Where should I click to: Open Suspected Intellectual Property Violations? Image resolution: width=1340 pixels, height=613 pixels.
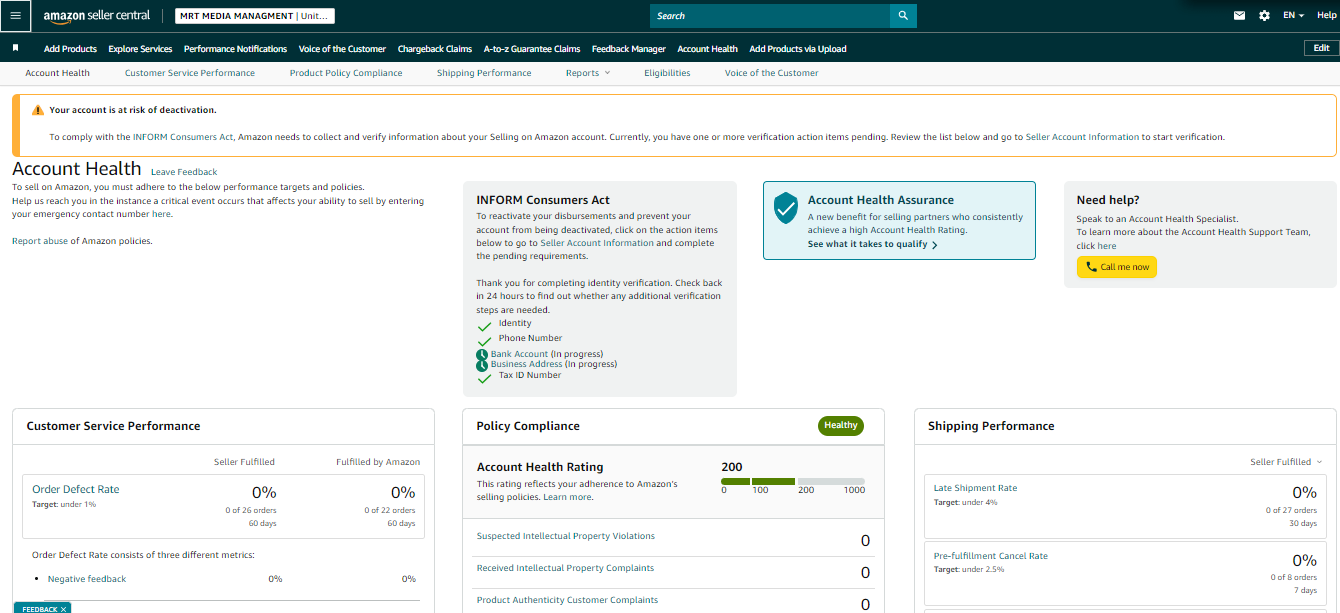tap(566, 536)
